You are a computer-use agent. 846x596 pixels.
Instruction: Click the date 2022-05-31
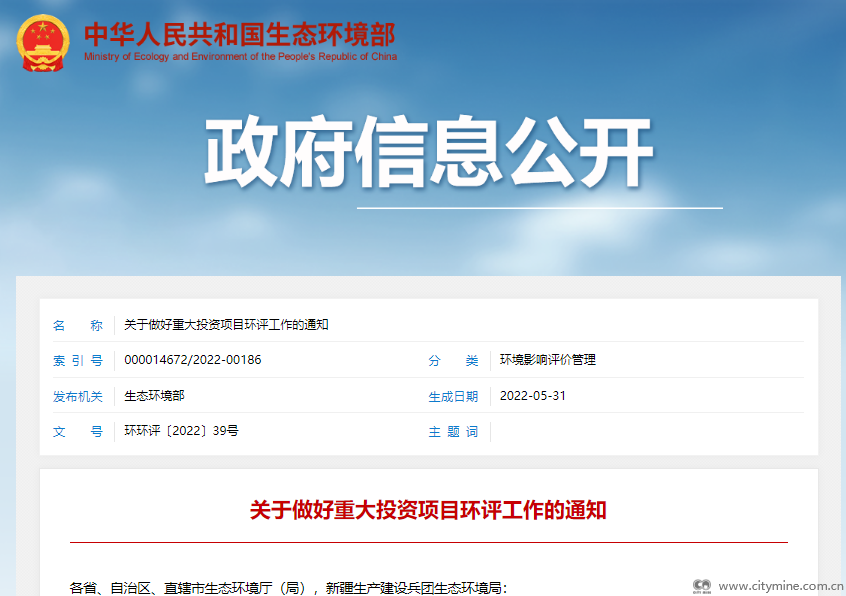click(532, 396)
